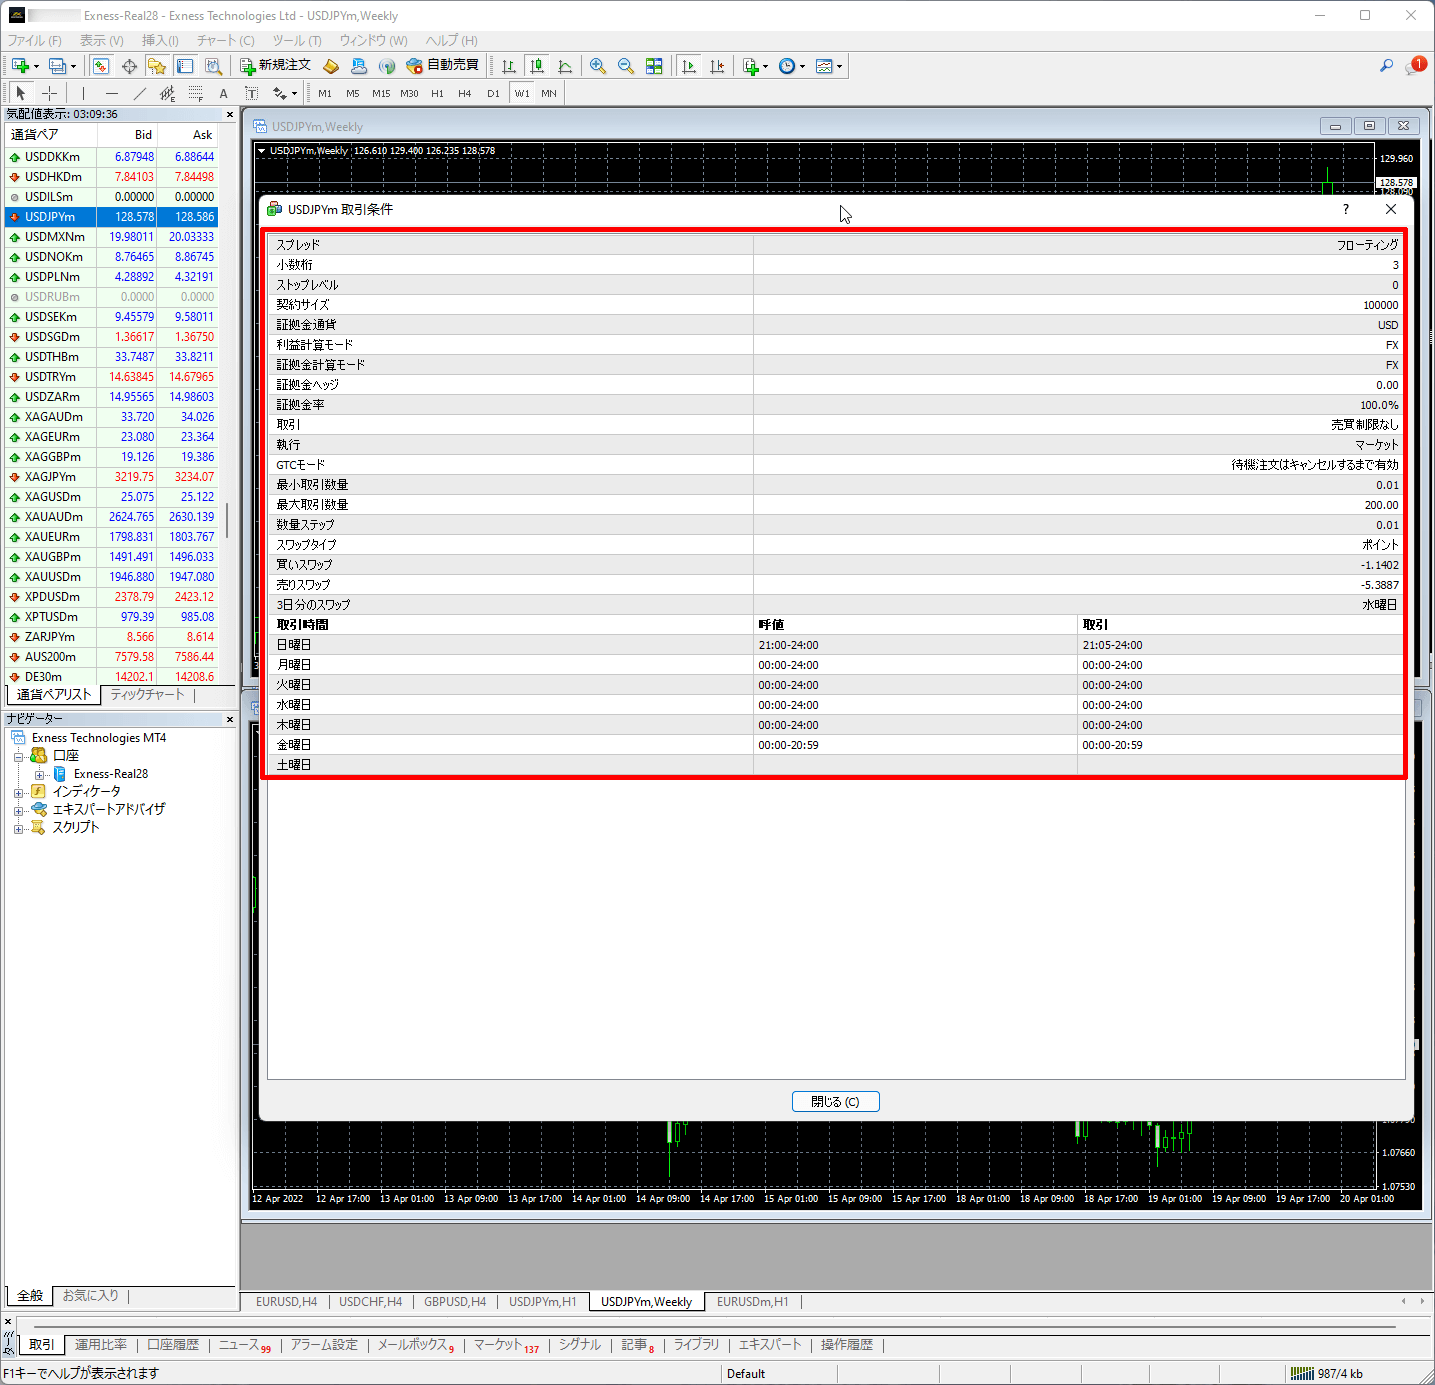This screenshot has width=1435, height=1385.
Task: Click the 新規注文 new order button
Action: pyautogui.click(x=276, y=66)
